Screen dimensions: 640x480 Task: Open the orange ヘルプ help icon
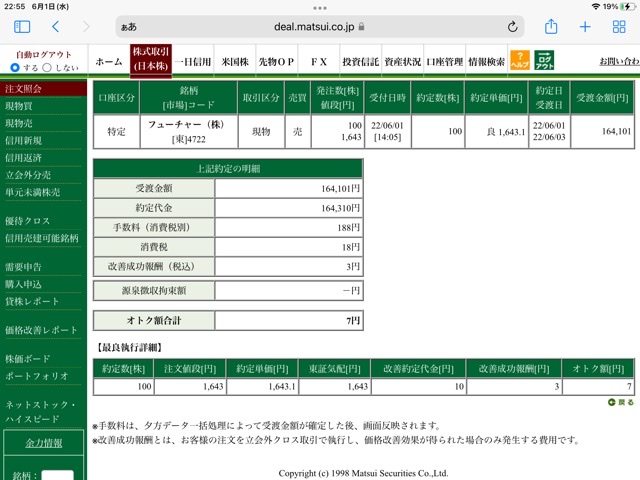coord(520,60)
